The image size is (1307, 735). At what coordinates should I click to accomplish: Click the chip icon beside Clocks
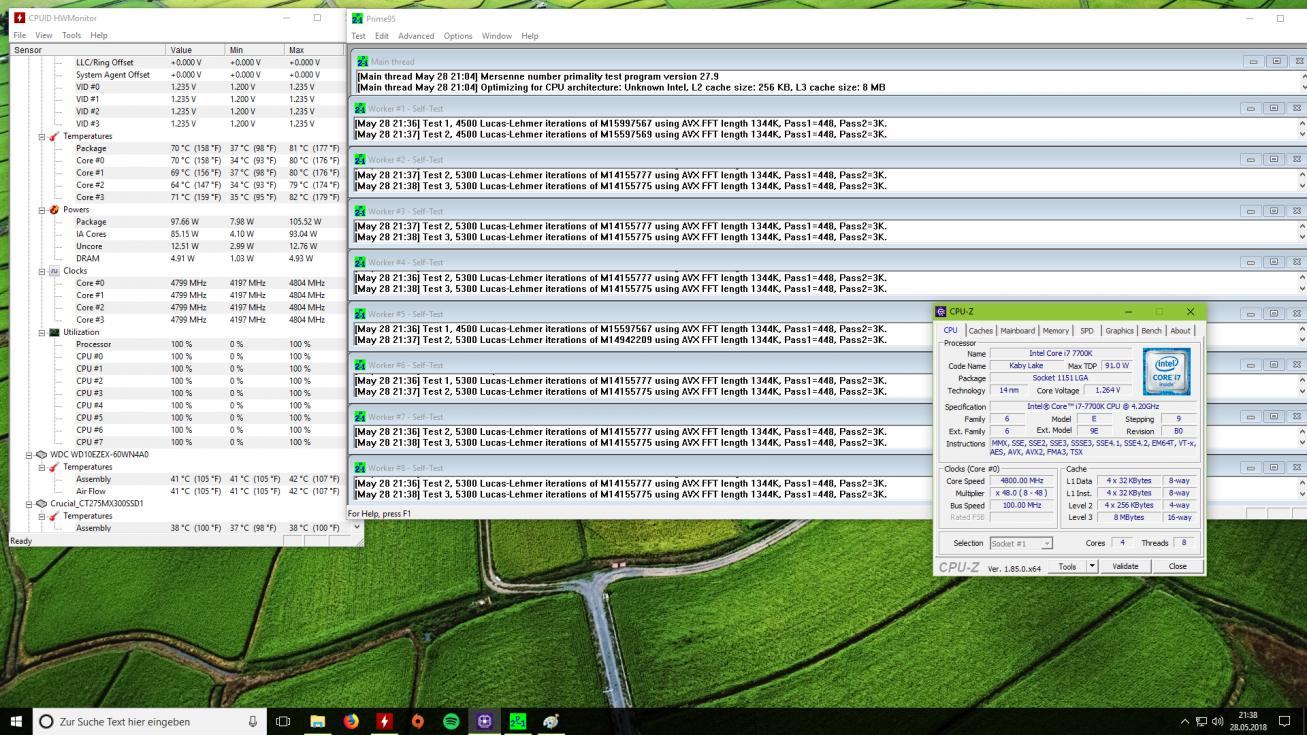(55, 271)
